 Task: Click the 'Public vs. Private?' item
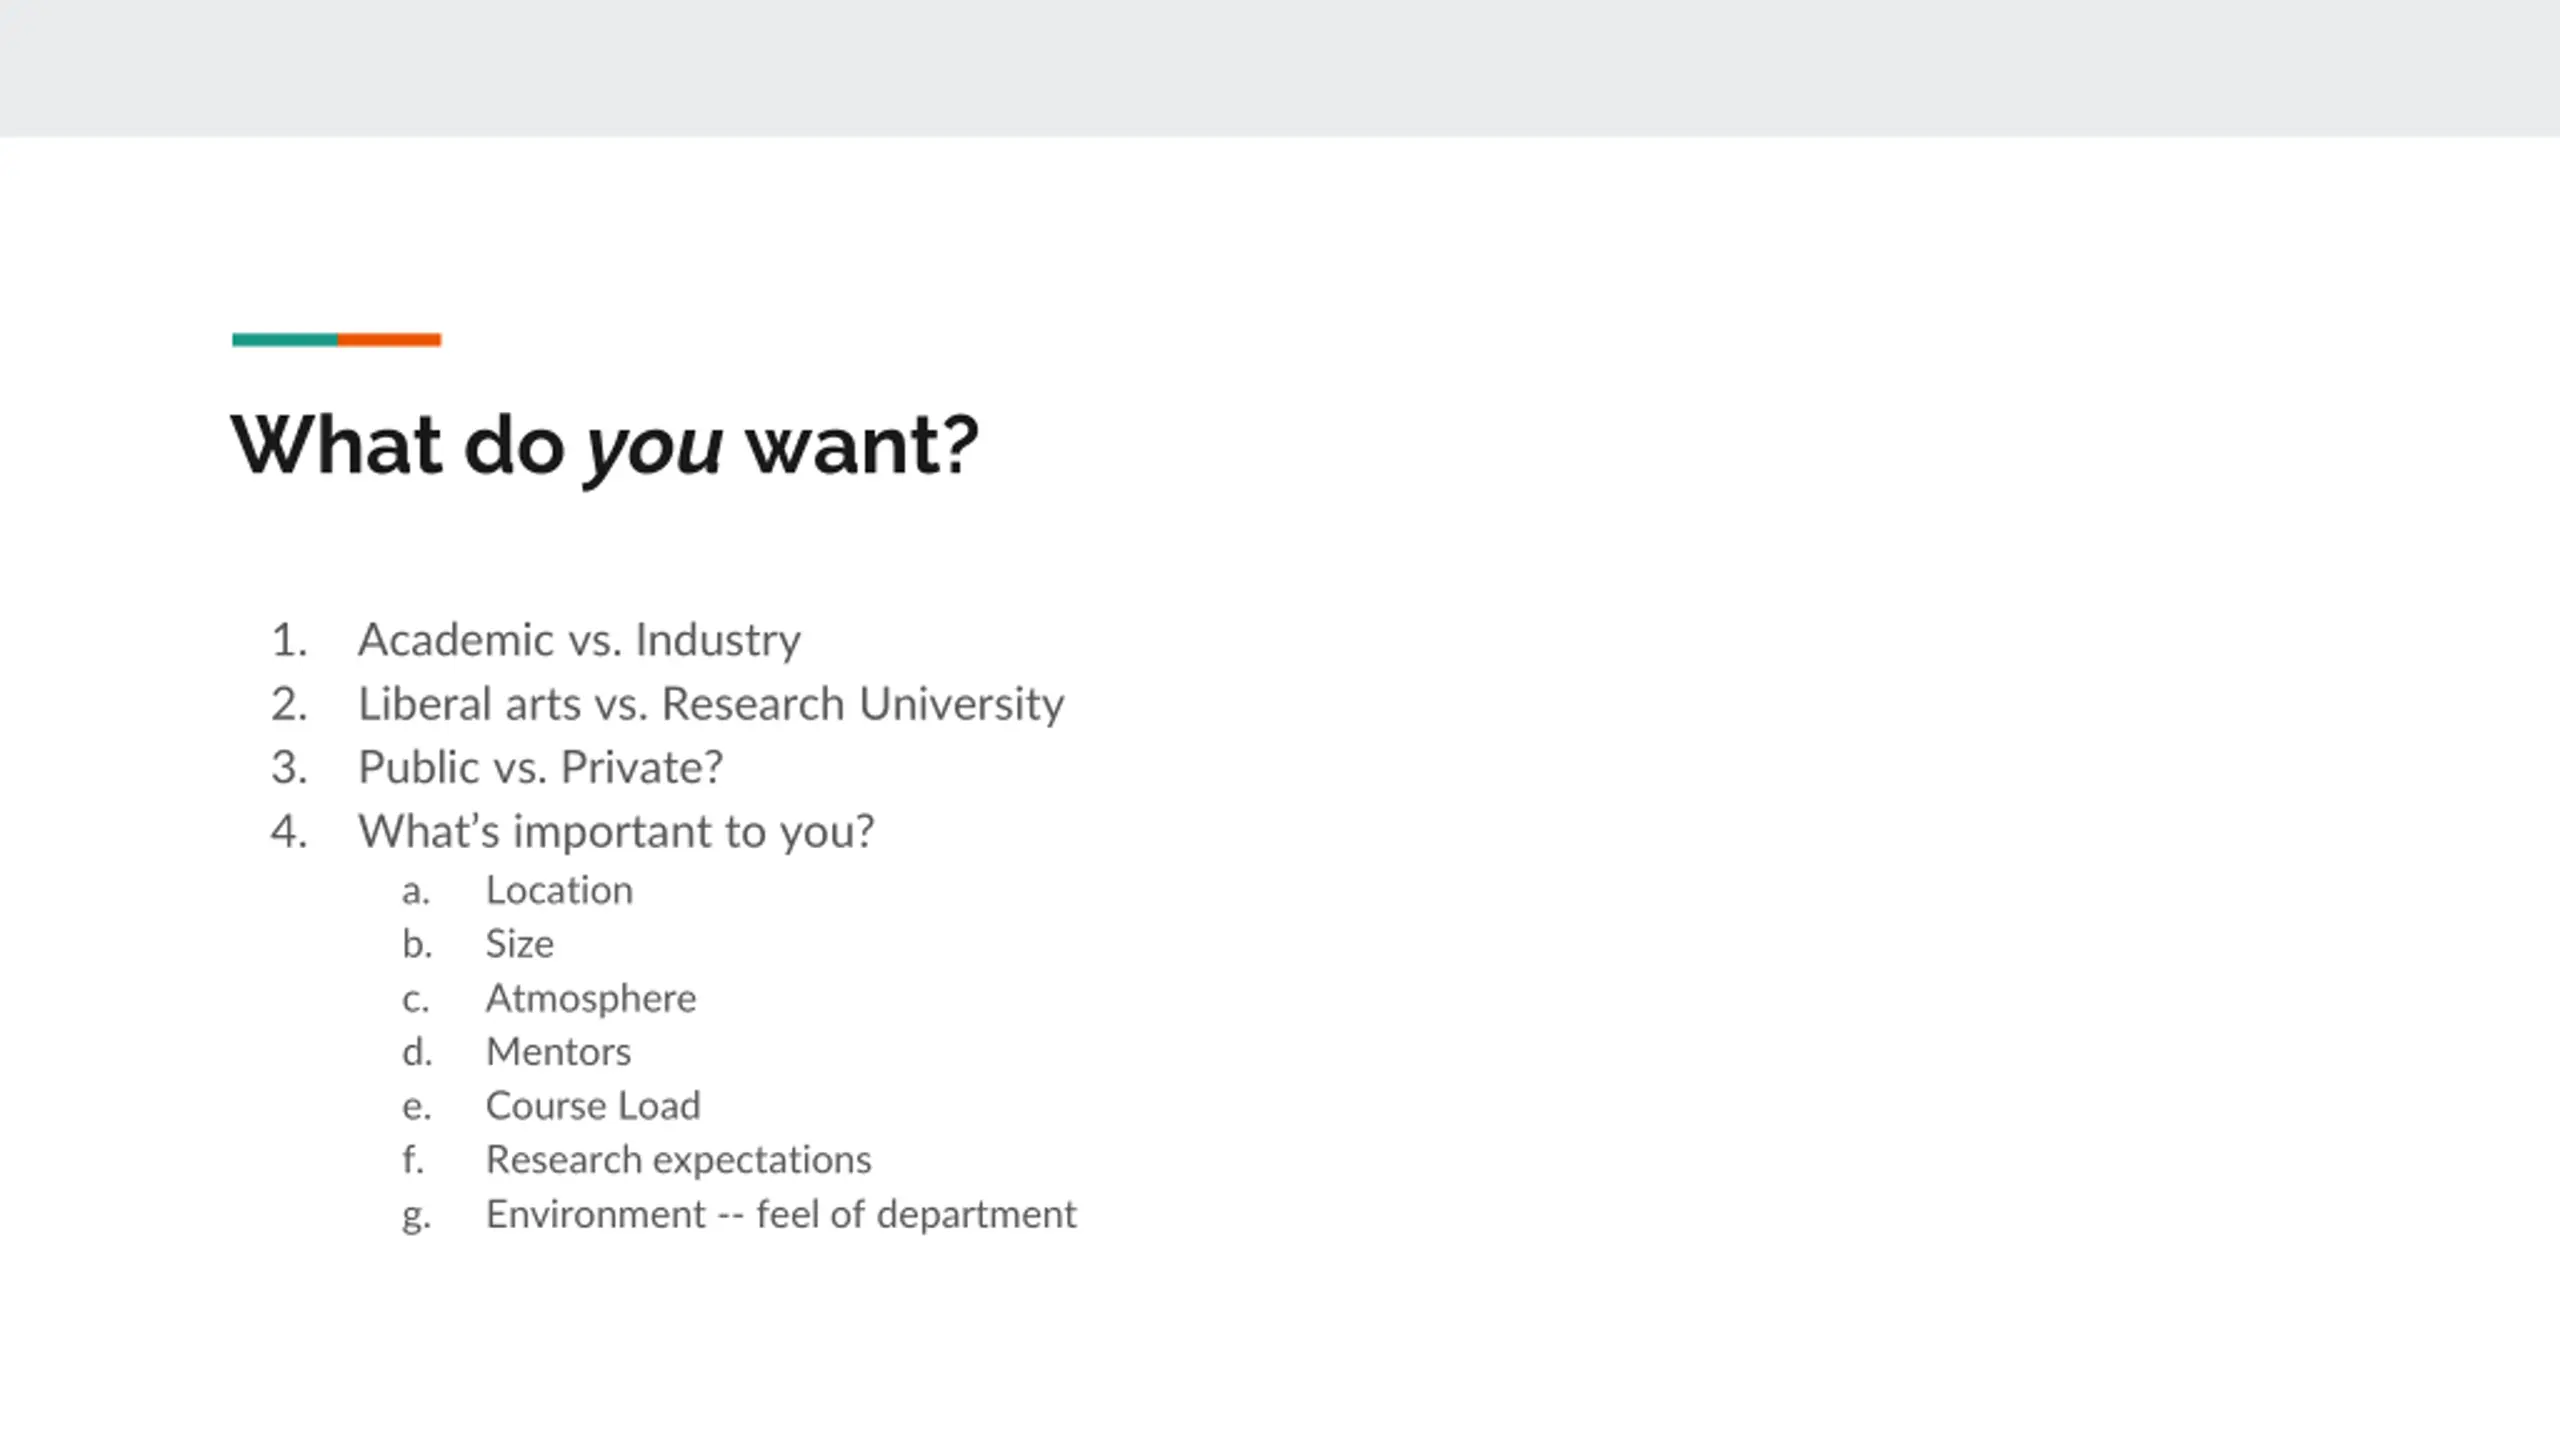[x=540, y=768]
